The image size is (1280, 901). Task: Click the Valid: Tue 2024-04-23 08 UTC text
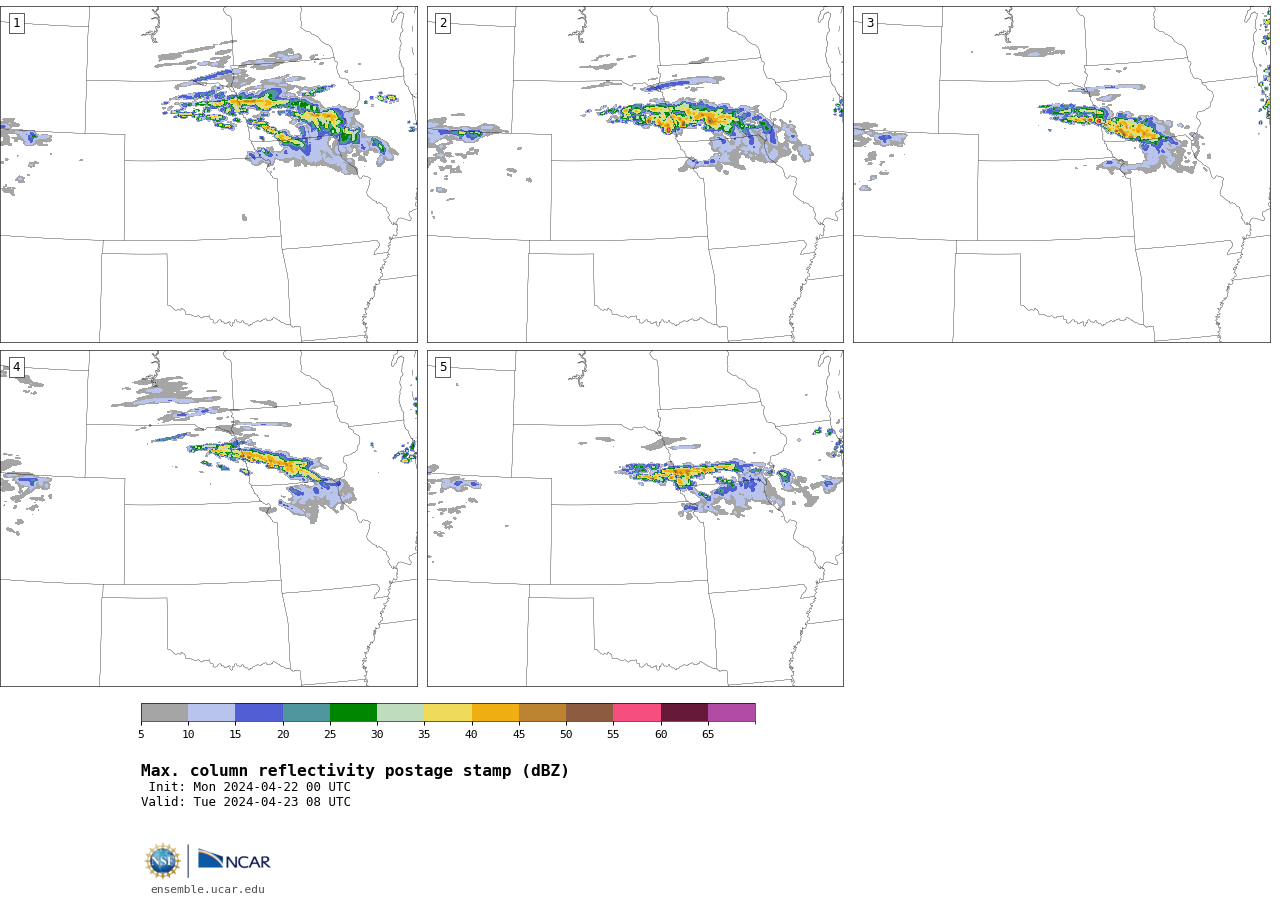[x=246, y=802]
